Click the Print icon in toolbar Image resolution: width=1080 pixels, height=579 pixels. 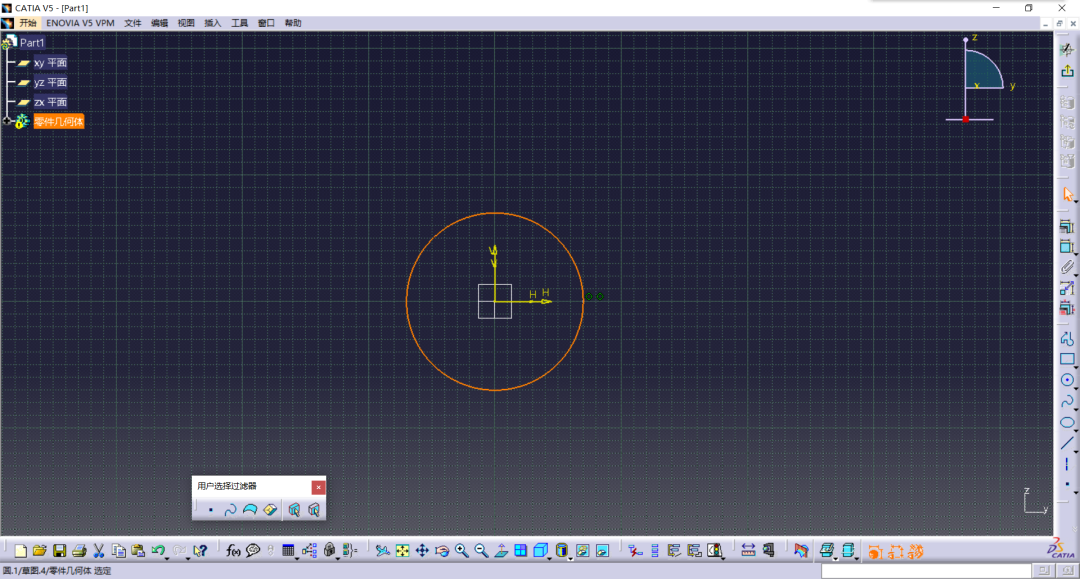click(x=79, y=551)
